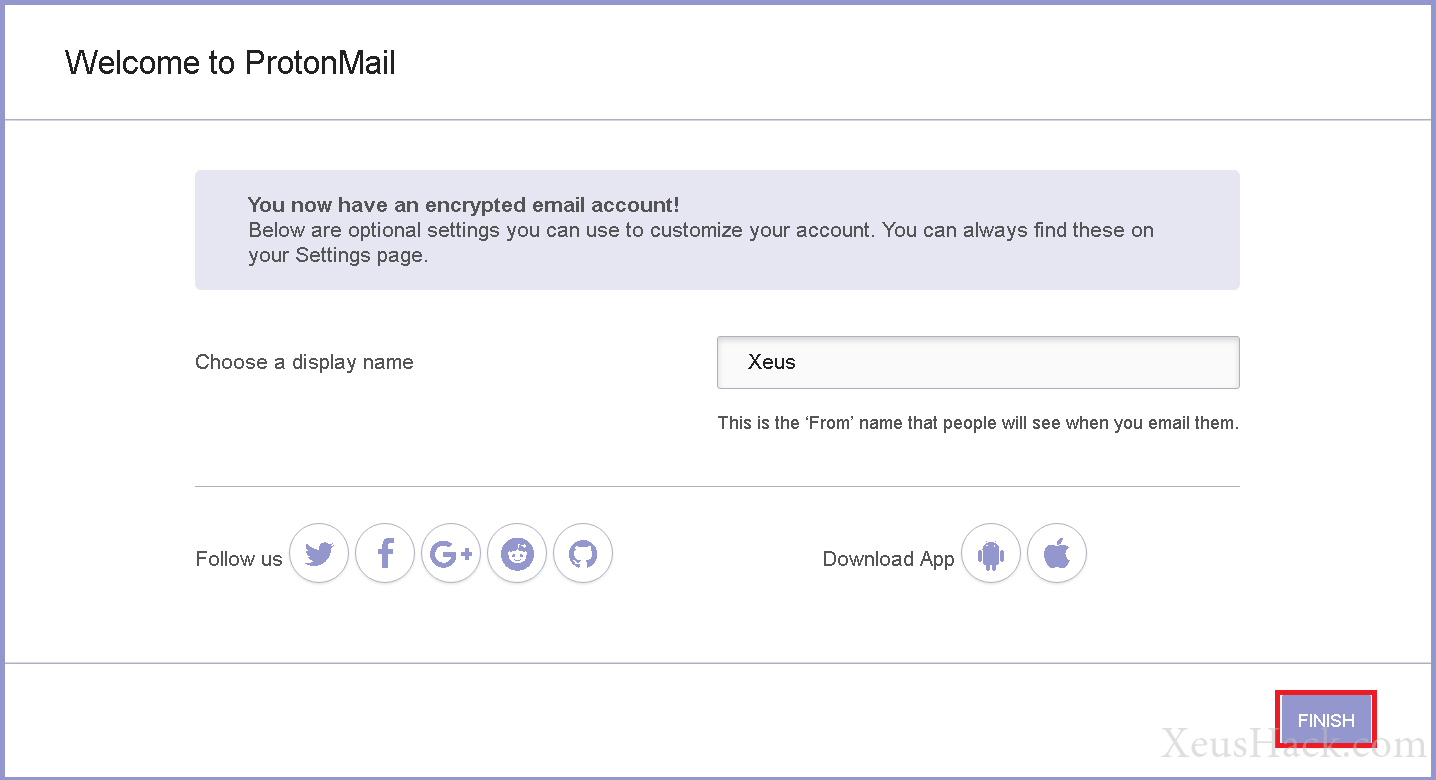Open the Twitter follow icon

pyautogui.click(x=319, y=553)
